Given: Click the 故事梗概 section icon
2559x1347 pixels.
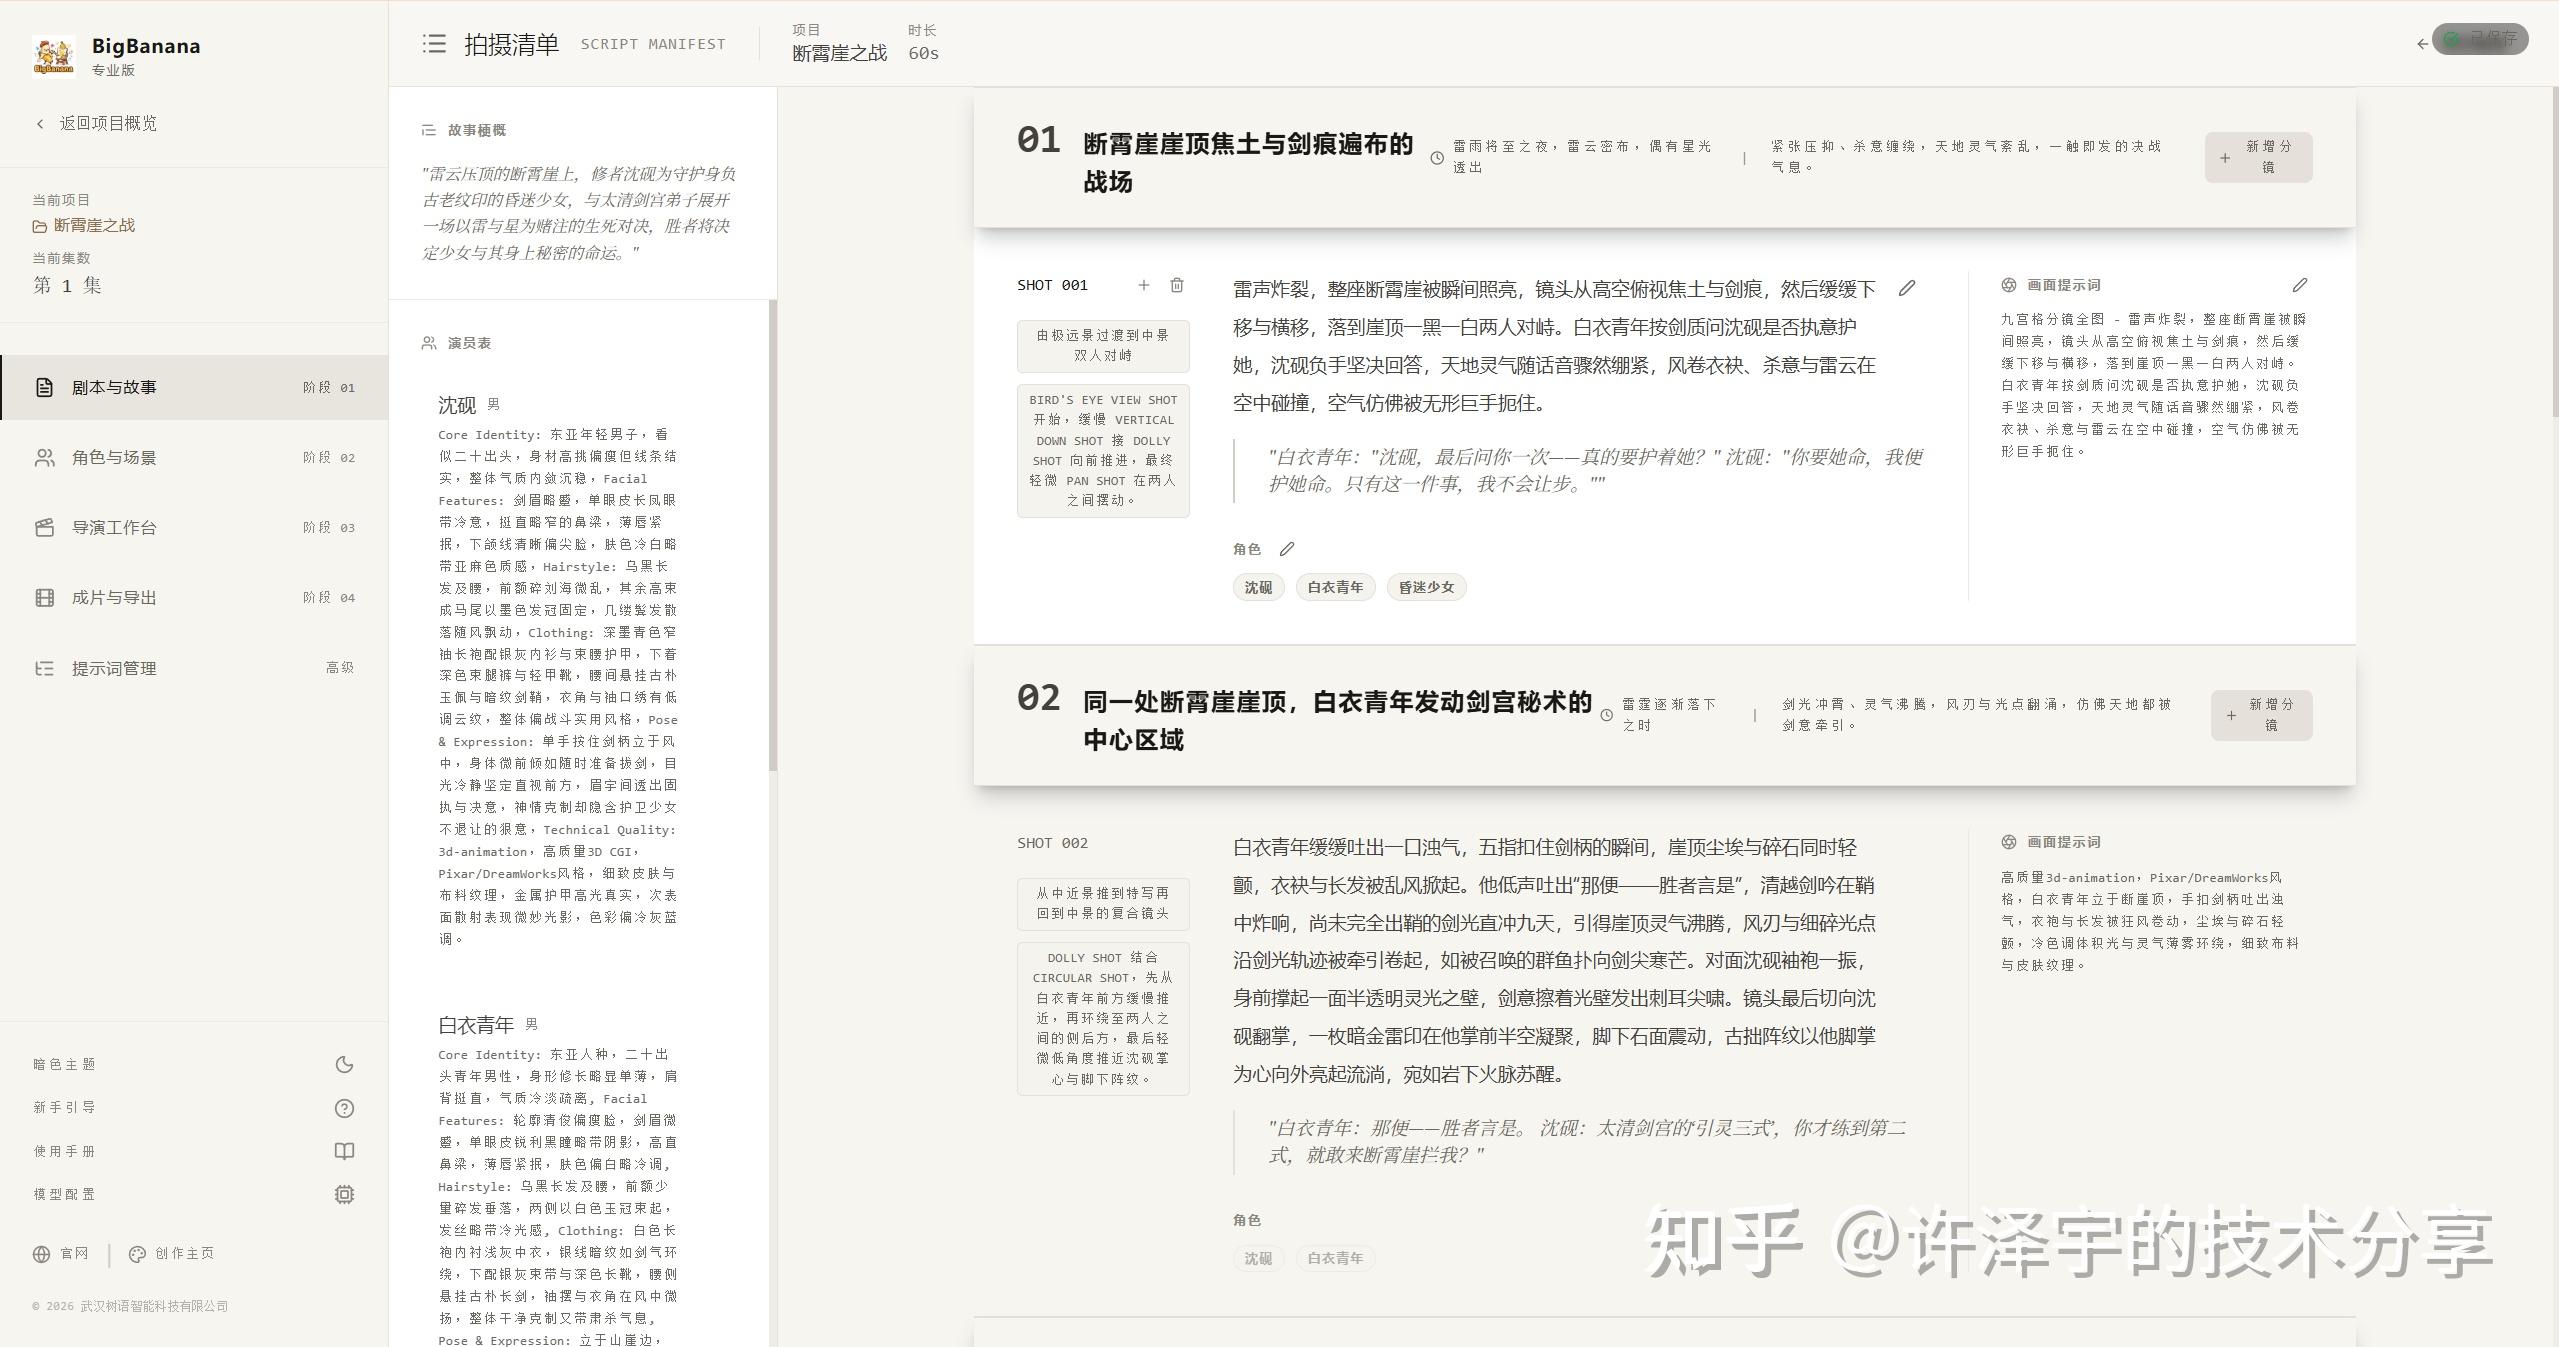Looking at the screenshot, I should click(429, 130).
